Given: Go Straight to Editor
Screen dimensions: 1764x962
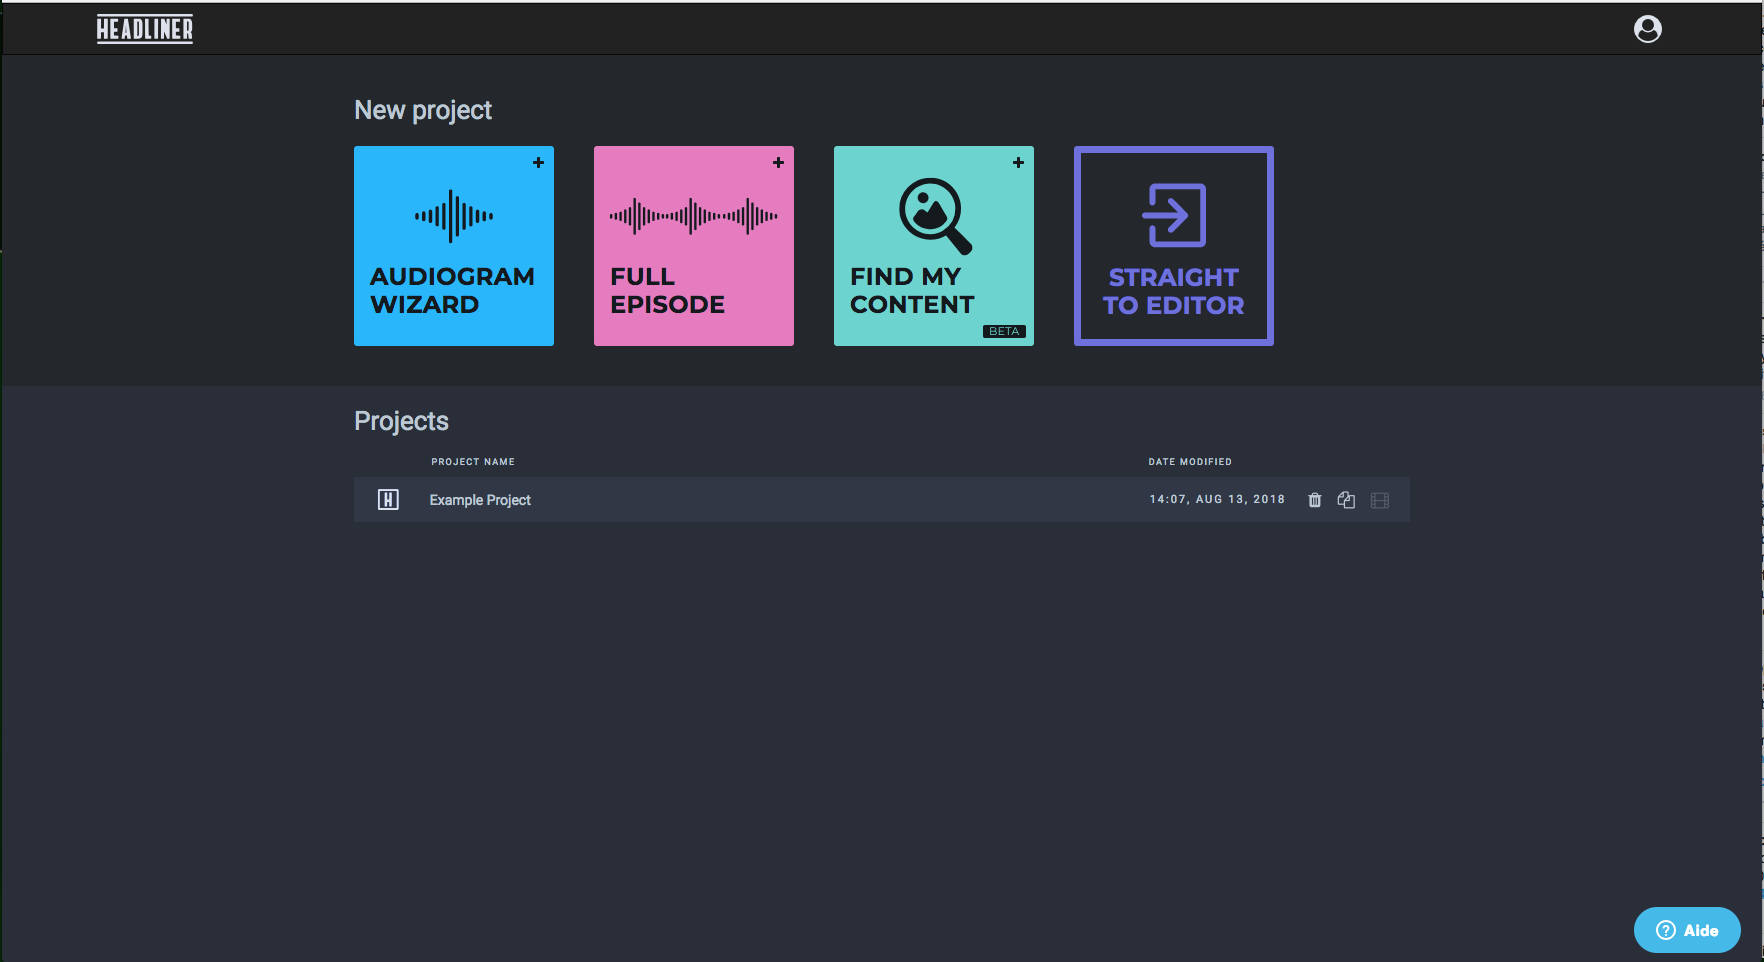Looking at the screenshot, I should click(1174, 246).
